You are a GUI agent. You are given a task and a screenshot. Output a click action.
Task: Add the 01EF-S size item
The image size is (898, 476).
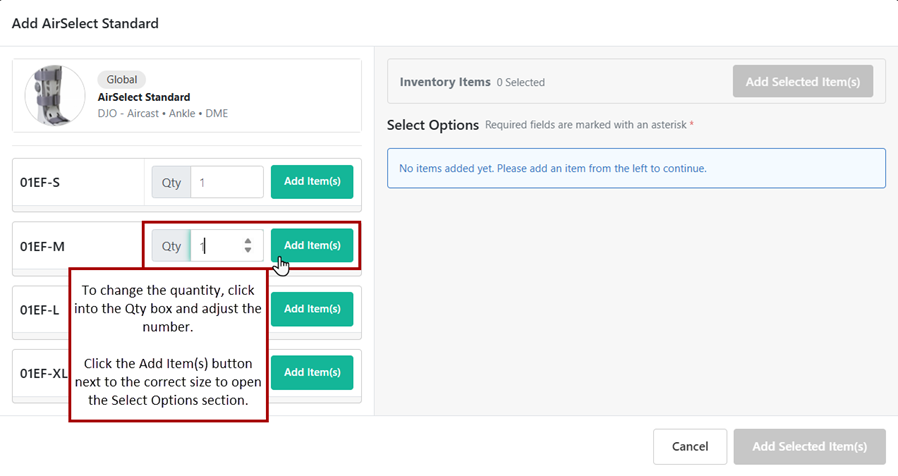tap(312, 182)
